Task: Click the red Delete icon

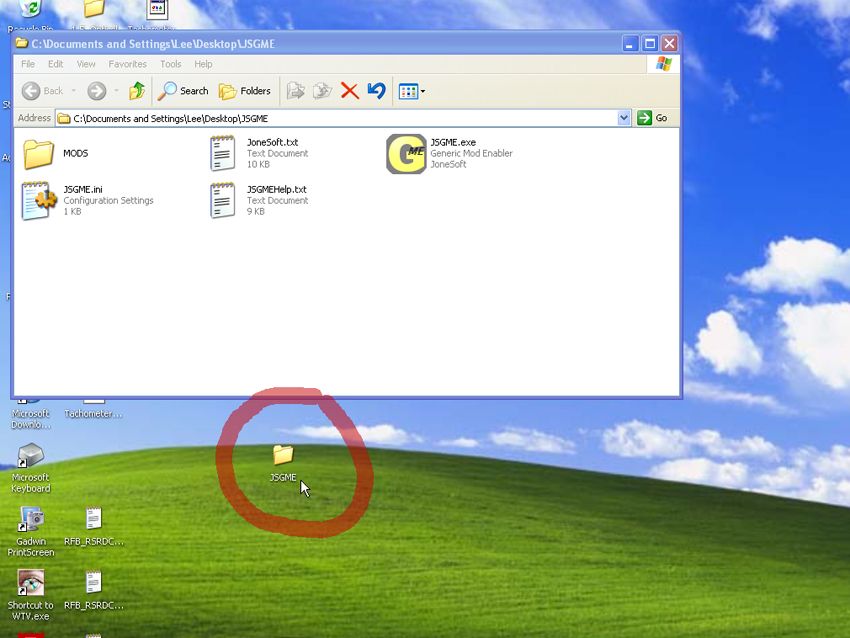Action: coord(350,91)
